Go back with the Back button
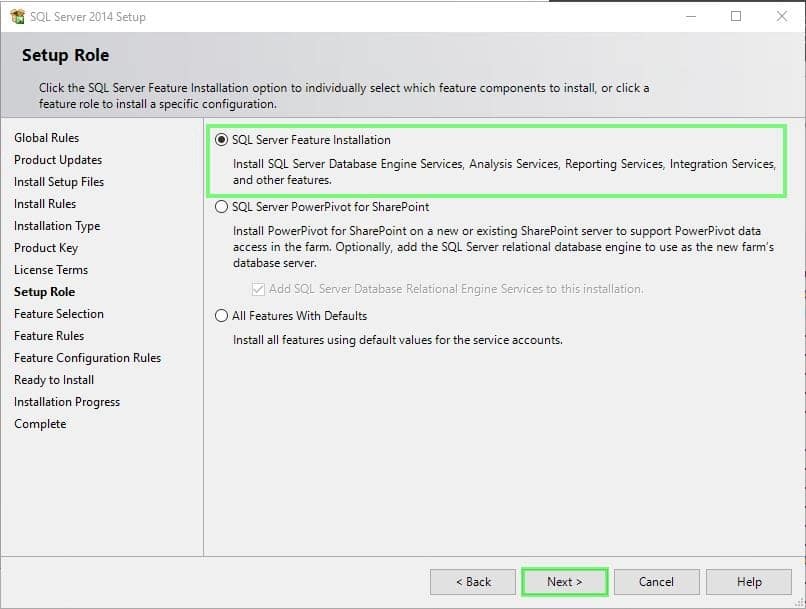806x609 pixels. coord(473,582)
